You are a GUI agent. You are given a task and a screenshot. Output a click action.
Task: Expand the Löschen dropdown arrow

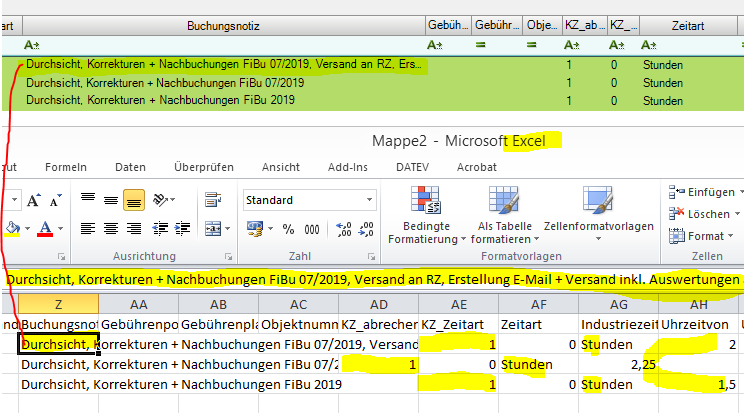pos(737,214)
